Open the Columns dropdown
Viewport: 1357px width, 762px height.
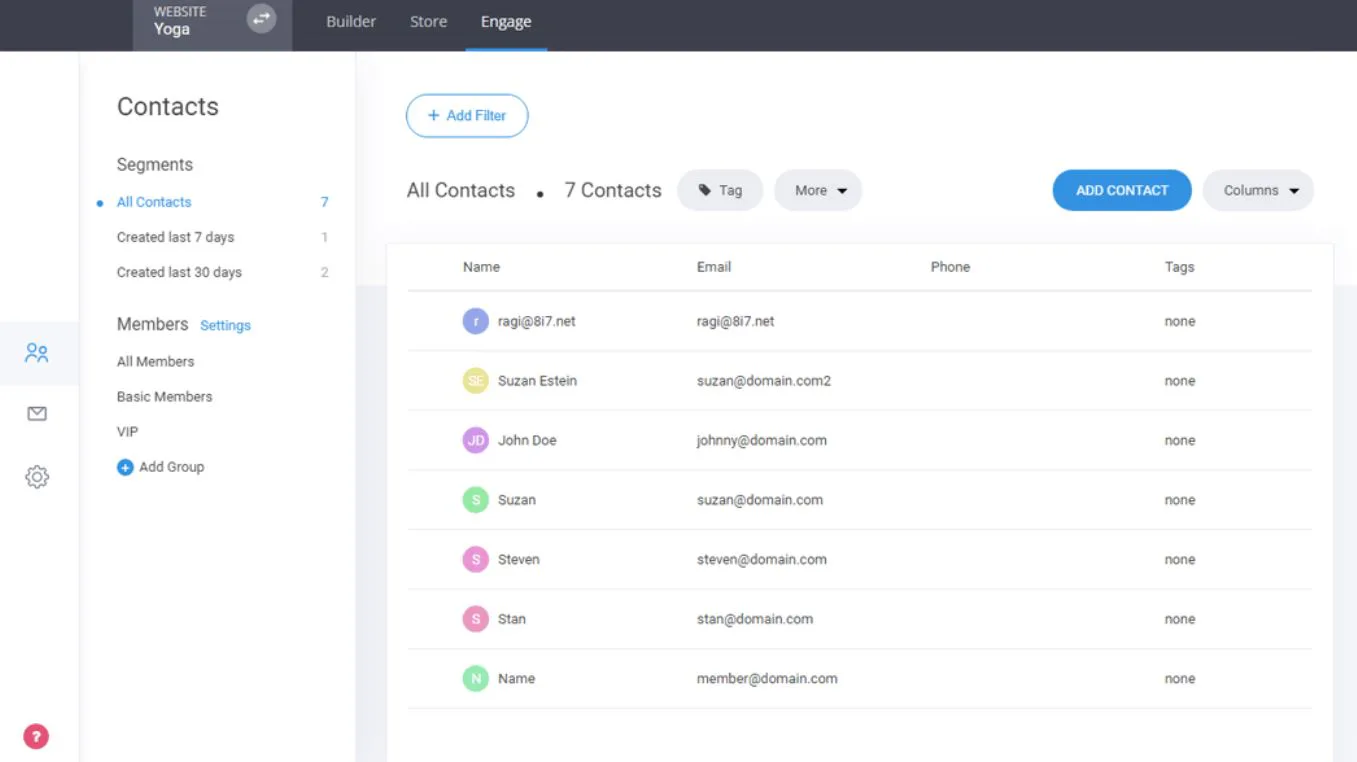[x=1258, y=190]
